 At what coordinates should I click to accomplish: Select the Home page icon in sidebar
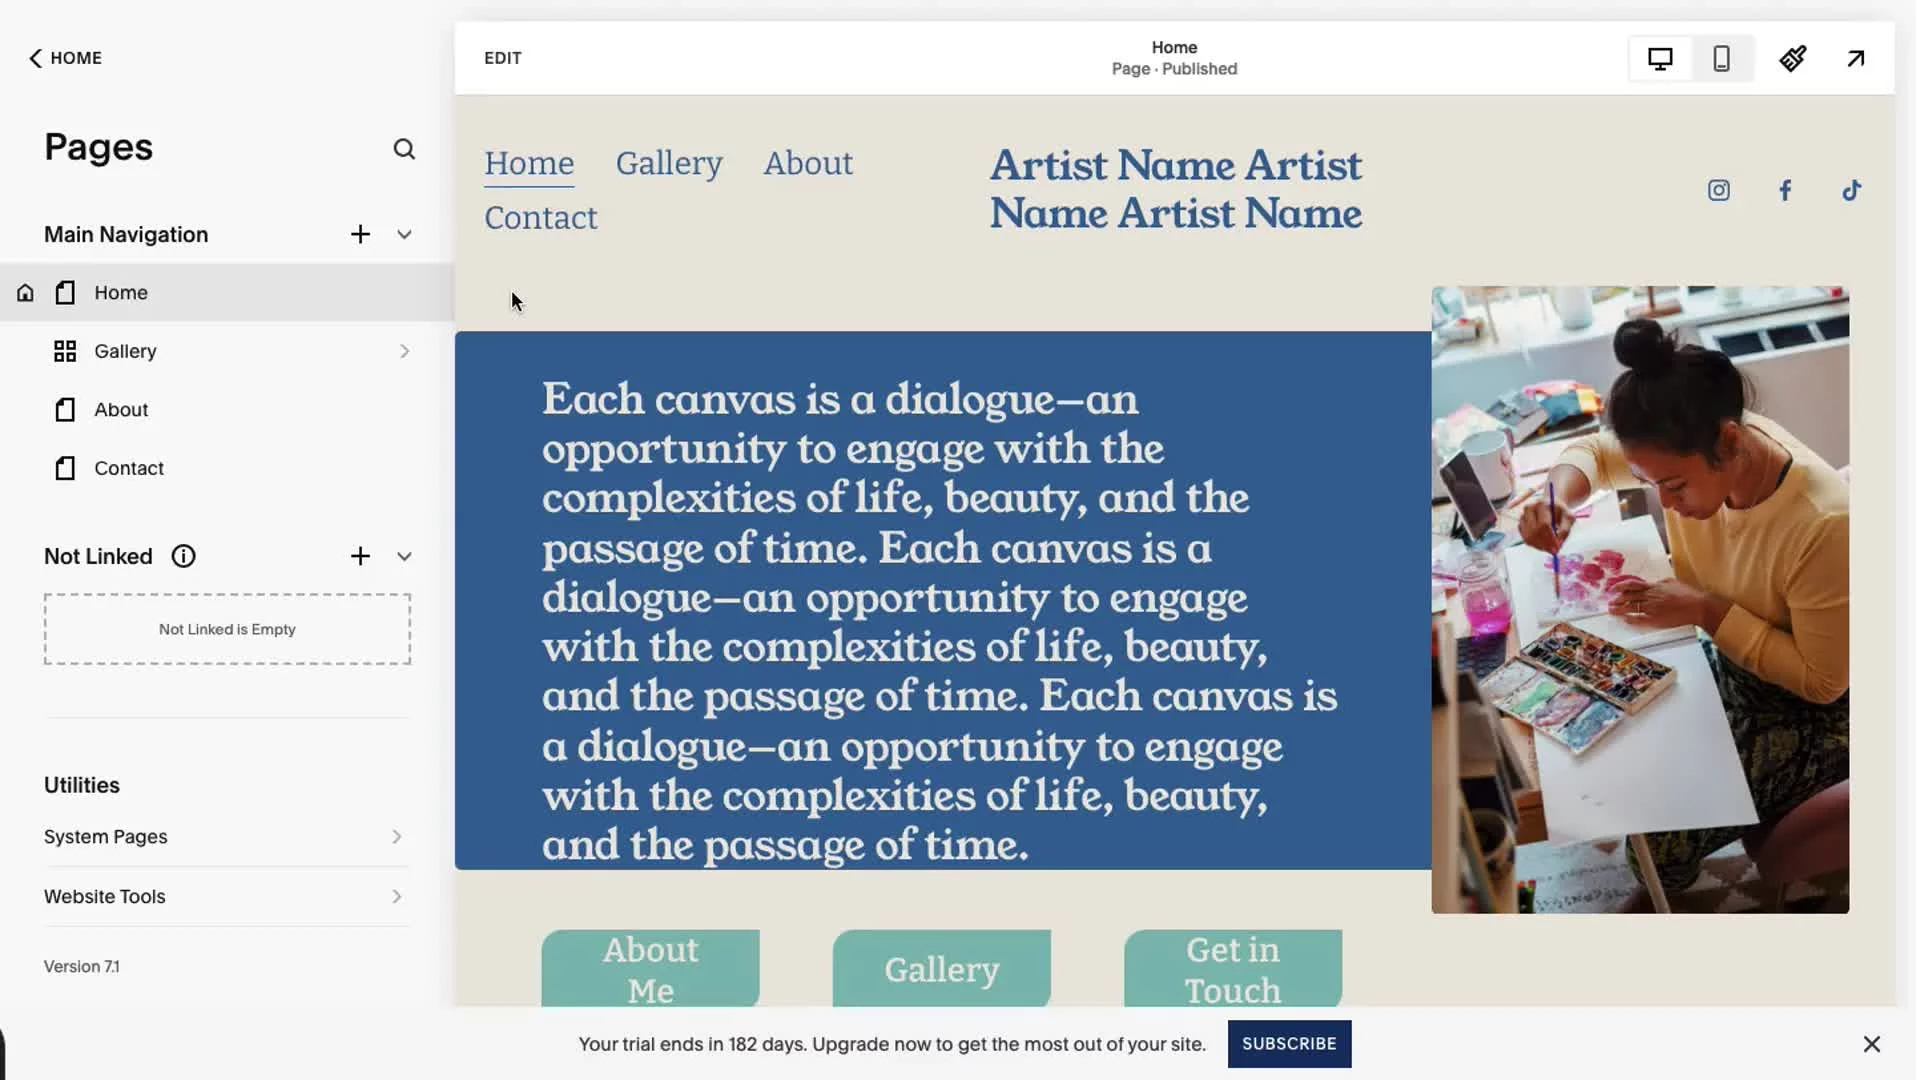pyautogui.click(x=65, y=293)
